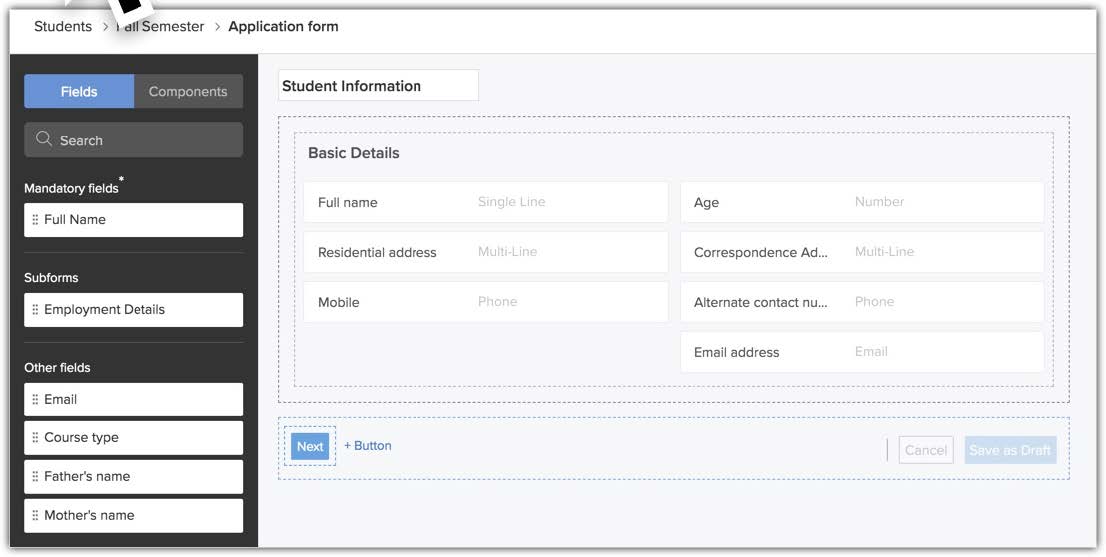Click the Save as Draft button

pos(1009,450)
